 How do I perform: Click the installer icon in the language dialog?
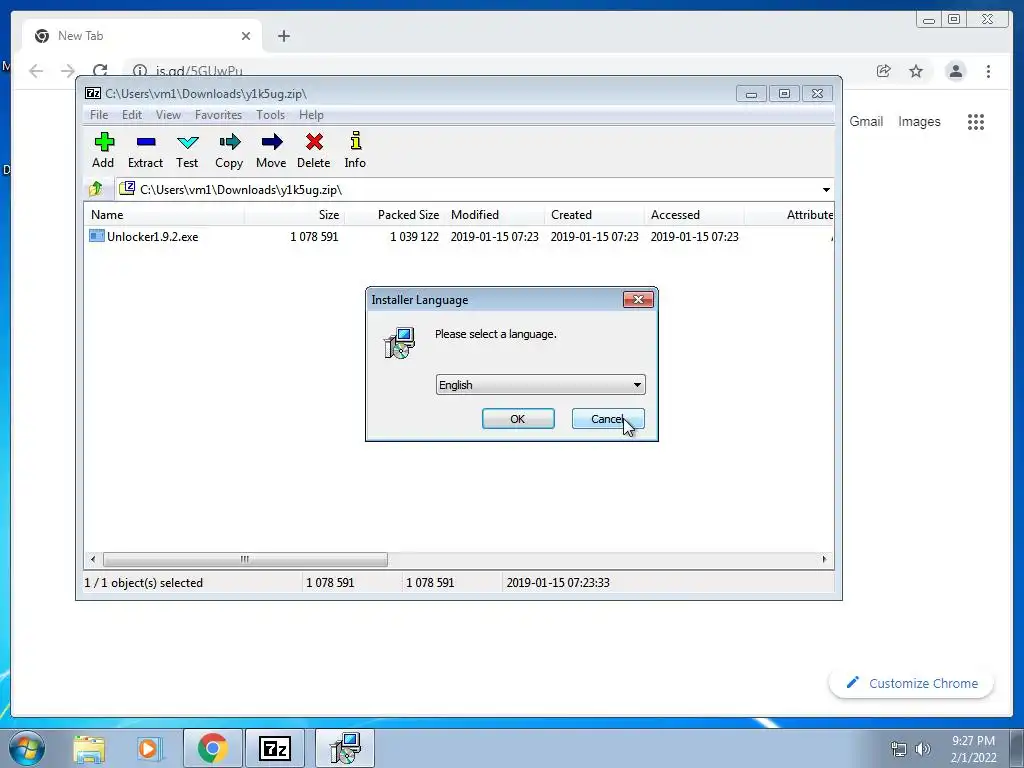(x=399, y=343)
